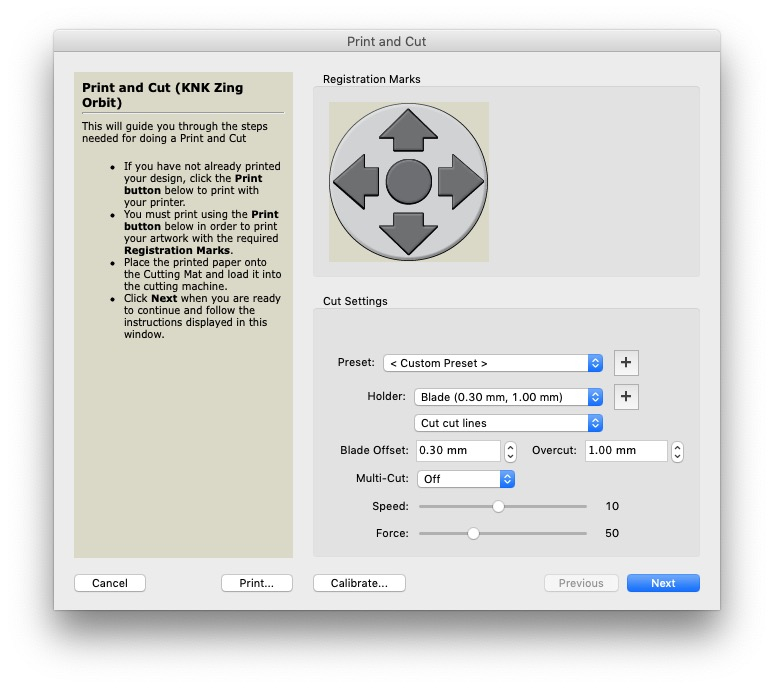
Task: Click the center circle of the direction pad
Action: click(408, 182)
